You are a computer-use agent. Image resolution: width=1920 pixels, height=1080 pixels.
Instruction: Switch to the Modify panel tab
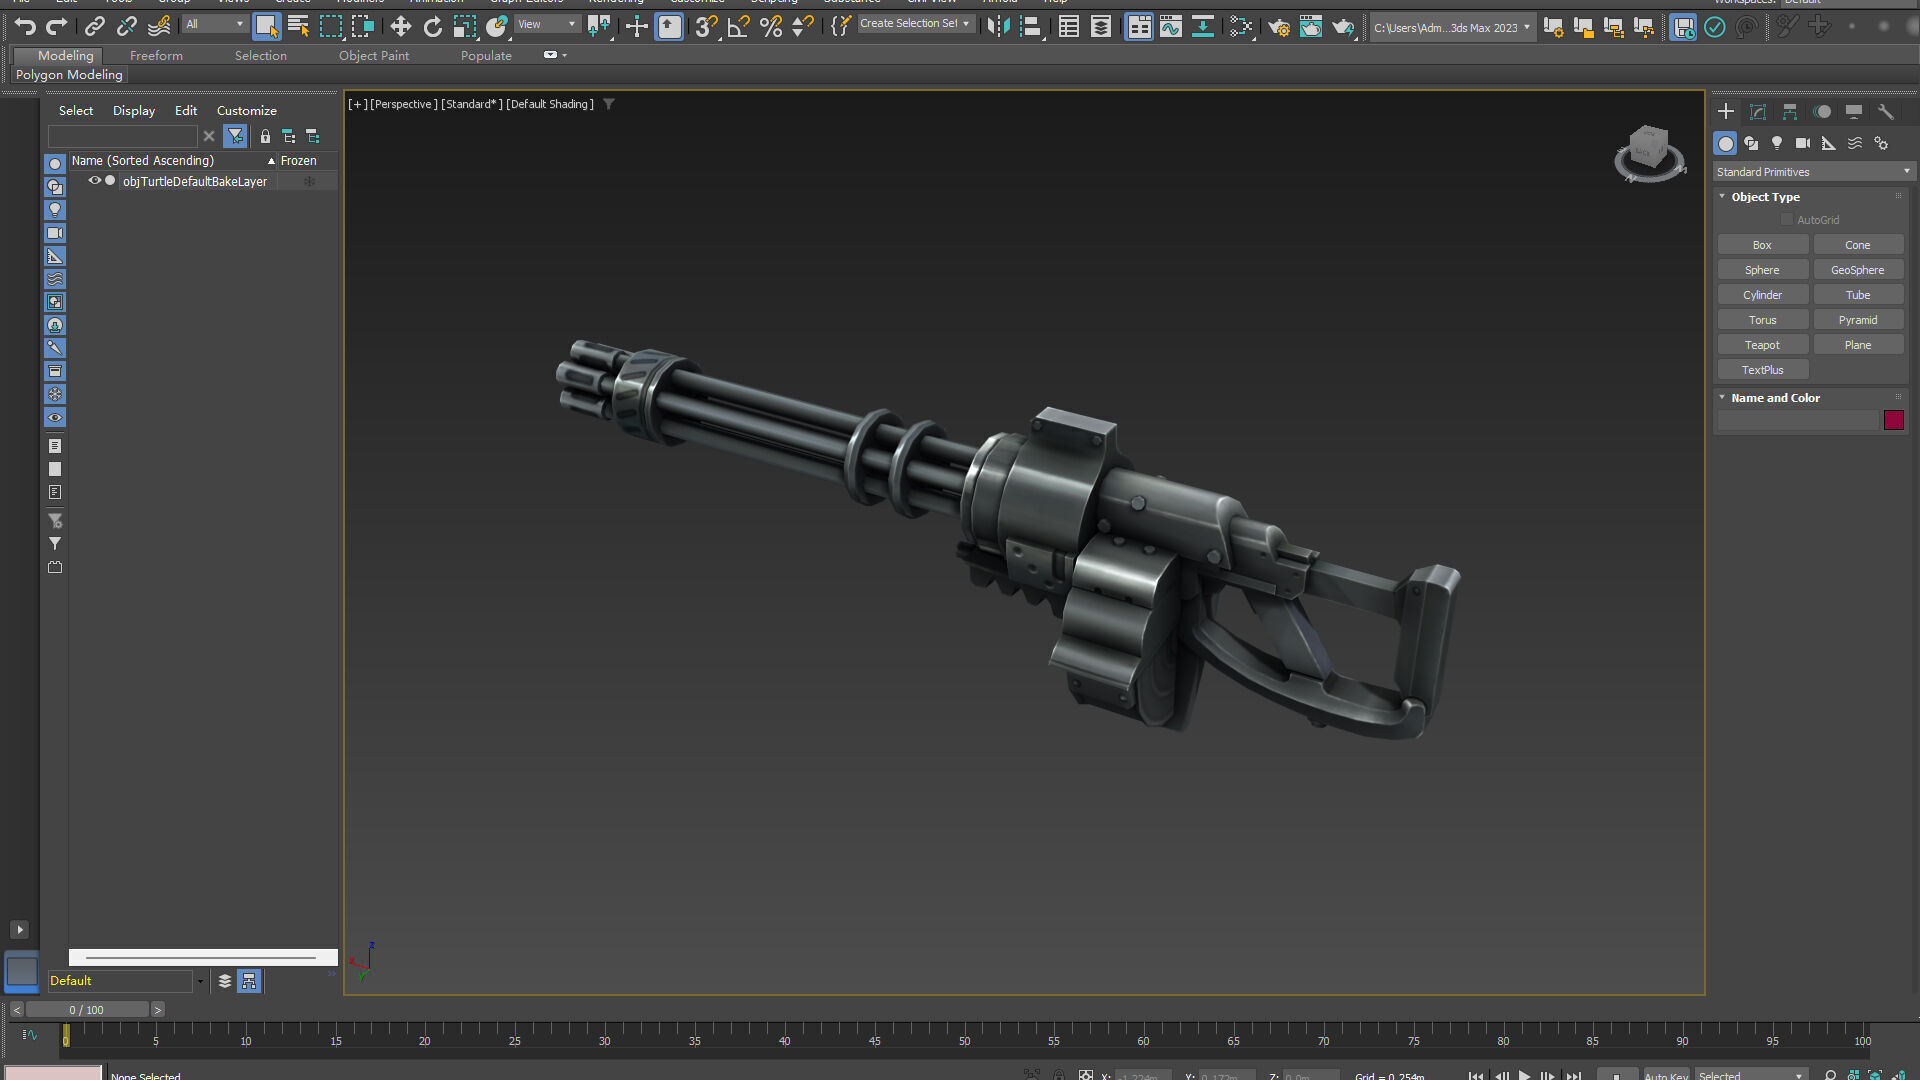pos(1757,112)
